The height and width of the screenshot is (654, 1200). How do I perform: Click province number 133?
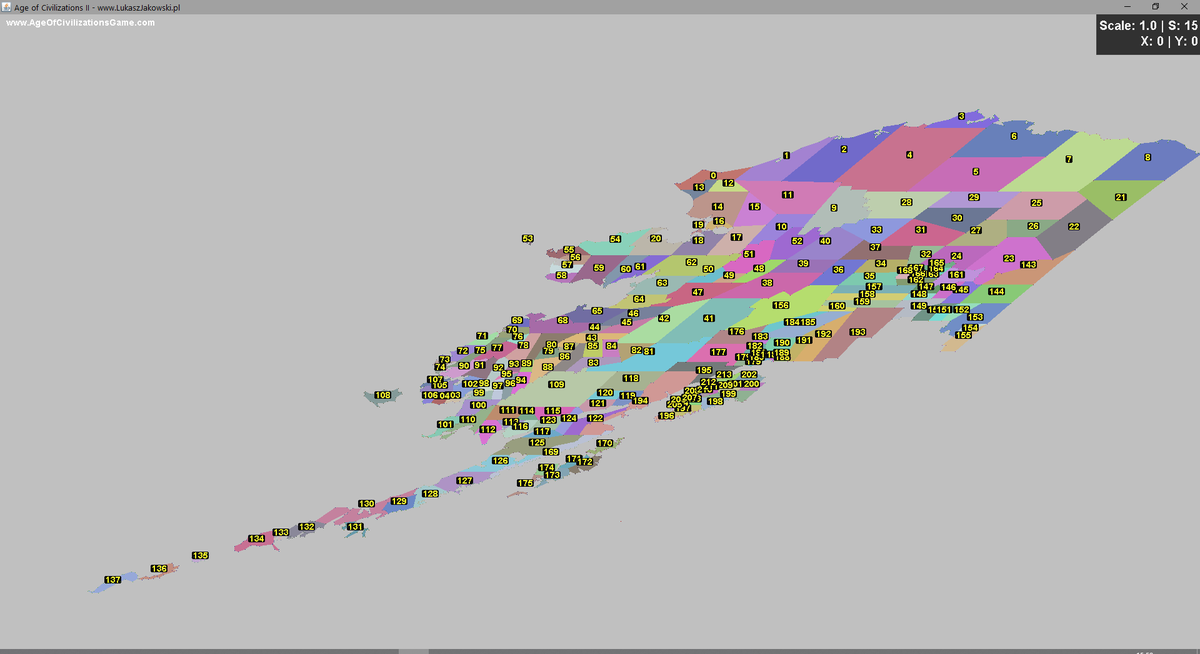point(281,532)
